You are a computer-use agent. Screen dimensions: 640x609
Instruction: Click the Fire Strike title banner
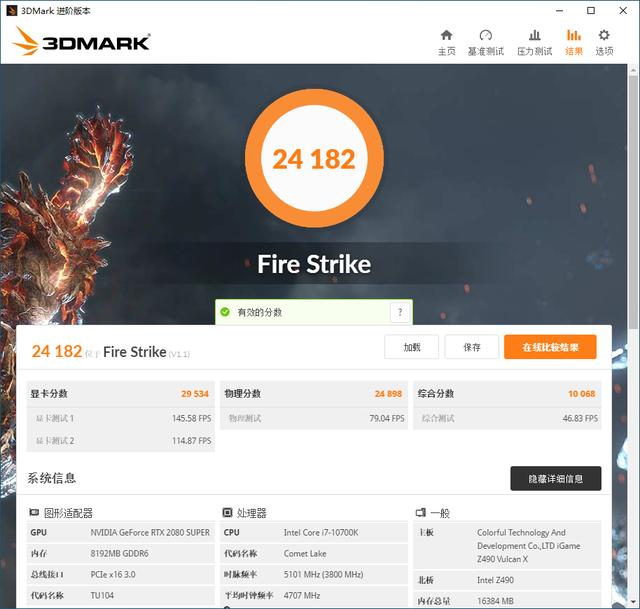tap(314, 264)
